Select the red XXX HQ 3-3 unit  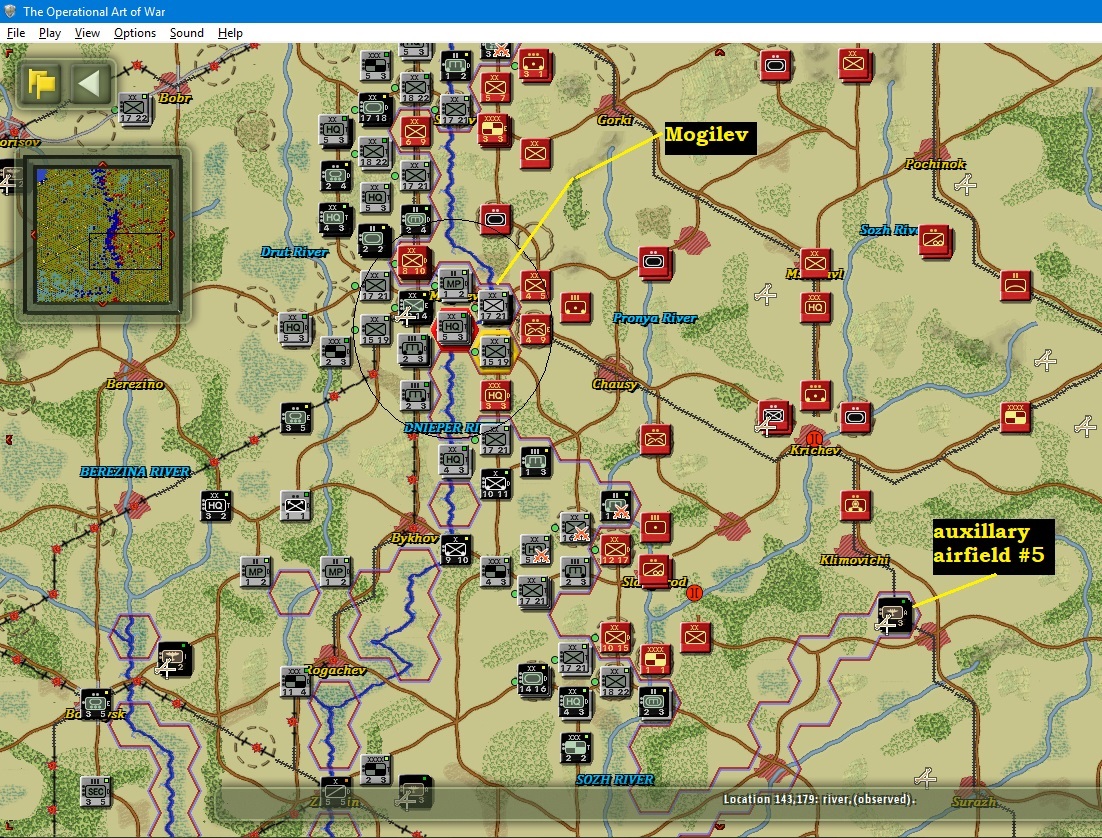coord(495,395)
